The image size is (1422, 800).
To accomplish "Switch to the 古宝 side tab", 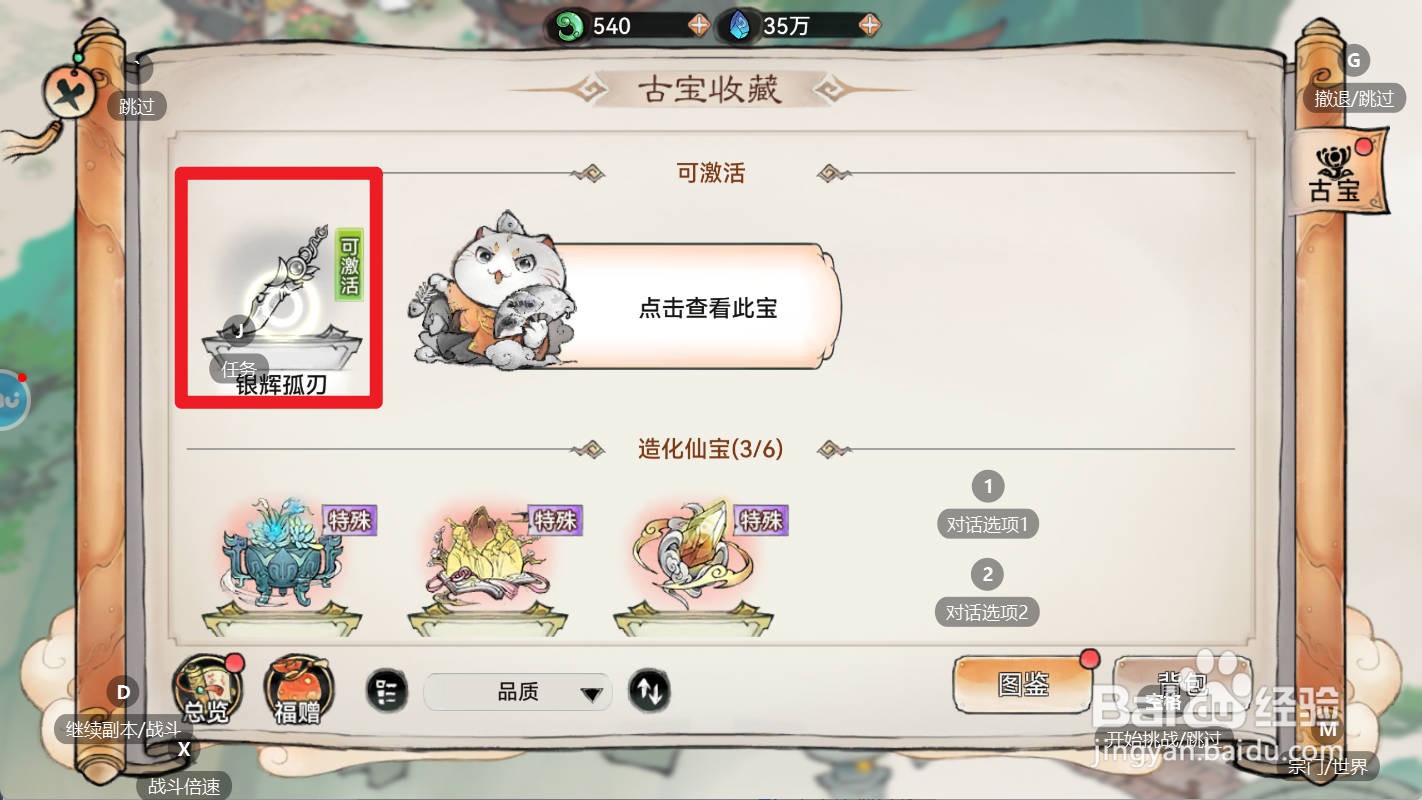I will tap(1338, 171).
